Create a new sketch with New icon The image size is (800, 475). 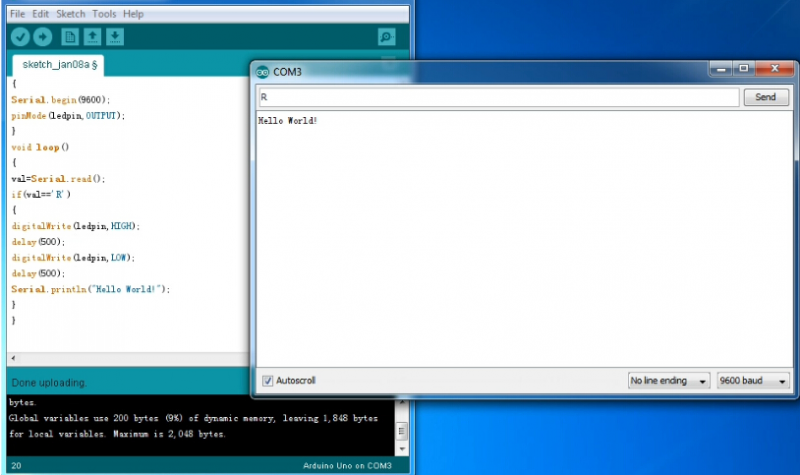pos(70,37)
